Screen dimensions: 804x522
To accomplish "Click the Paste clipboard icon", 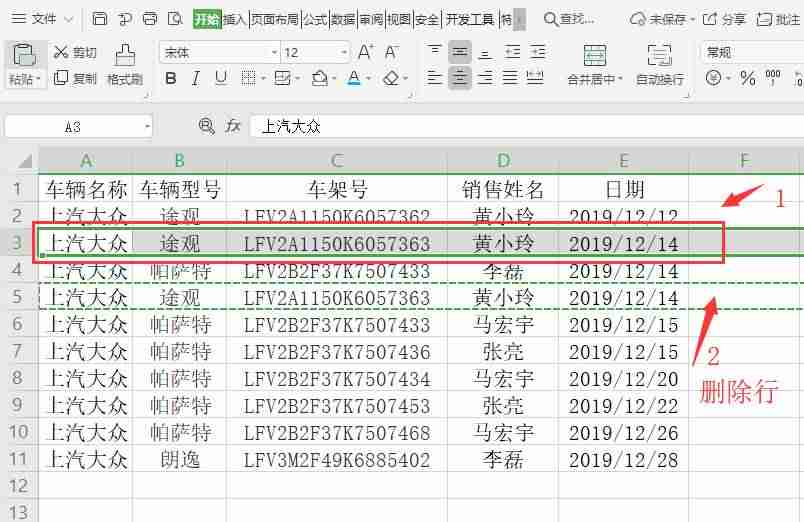I will click(24, 55).
